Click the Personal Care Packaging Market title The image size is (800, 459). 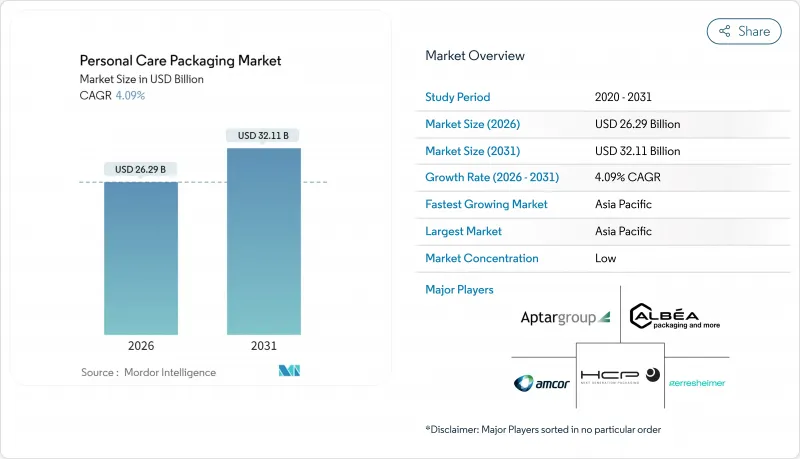pos(179,61)
